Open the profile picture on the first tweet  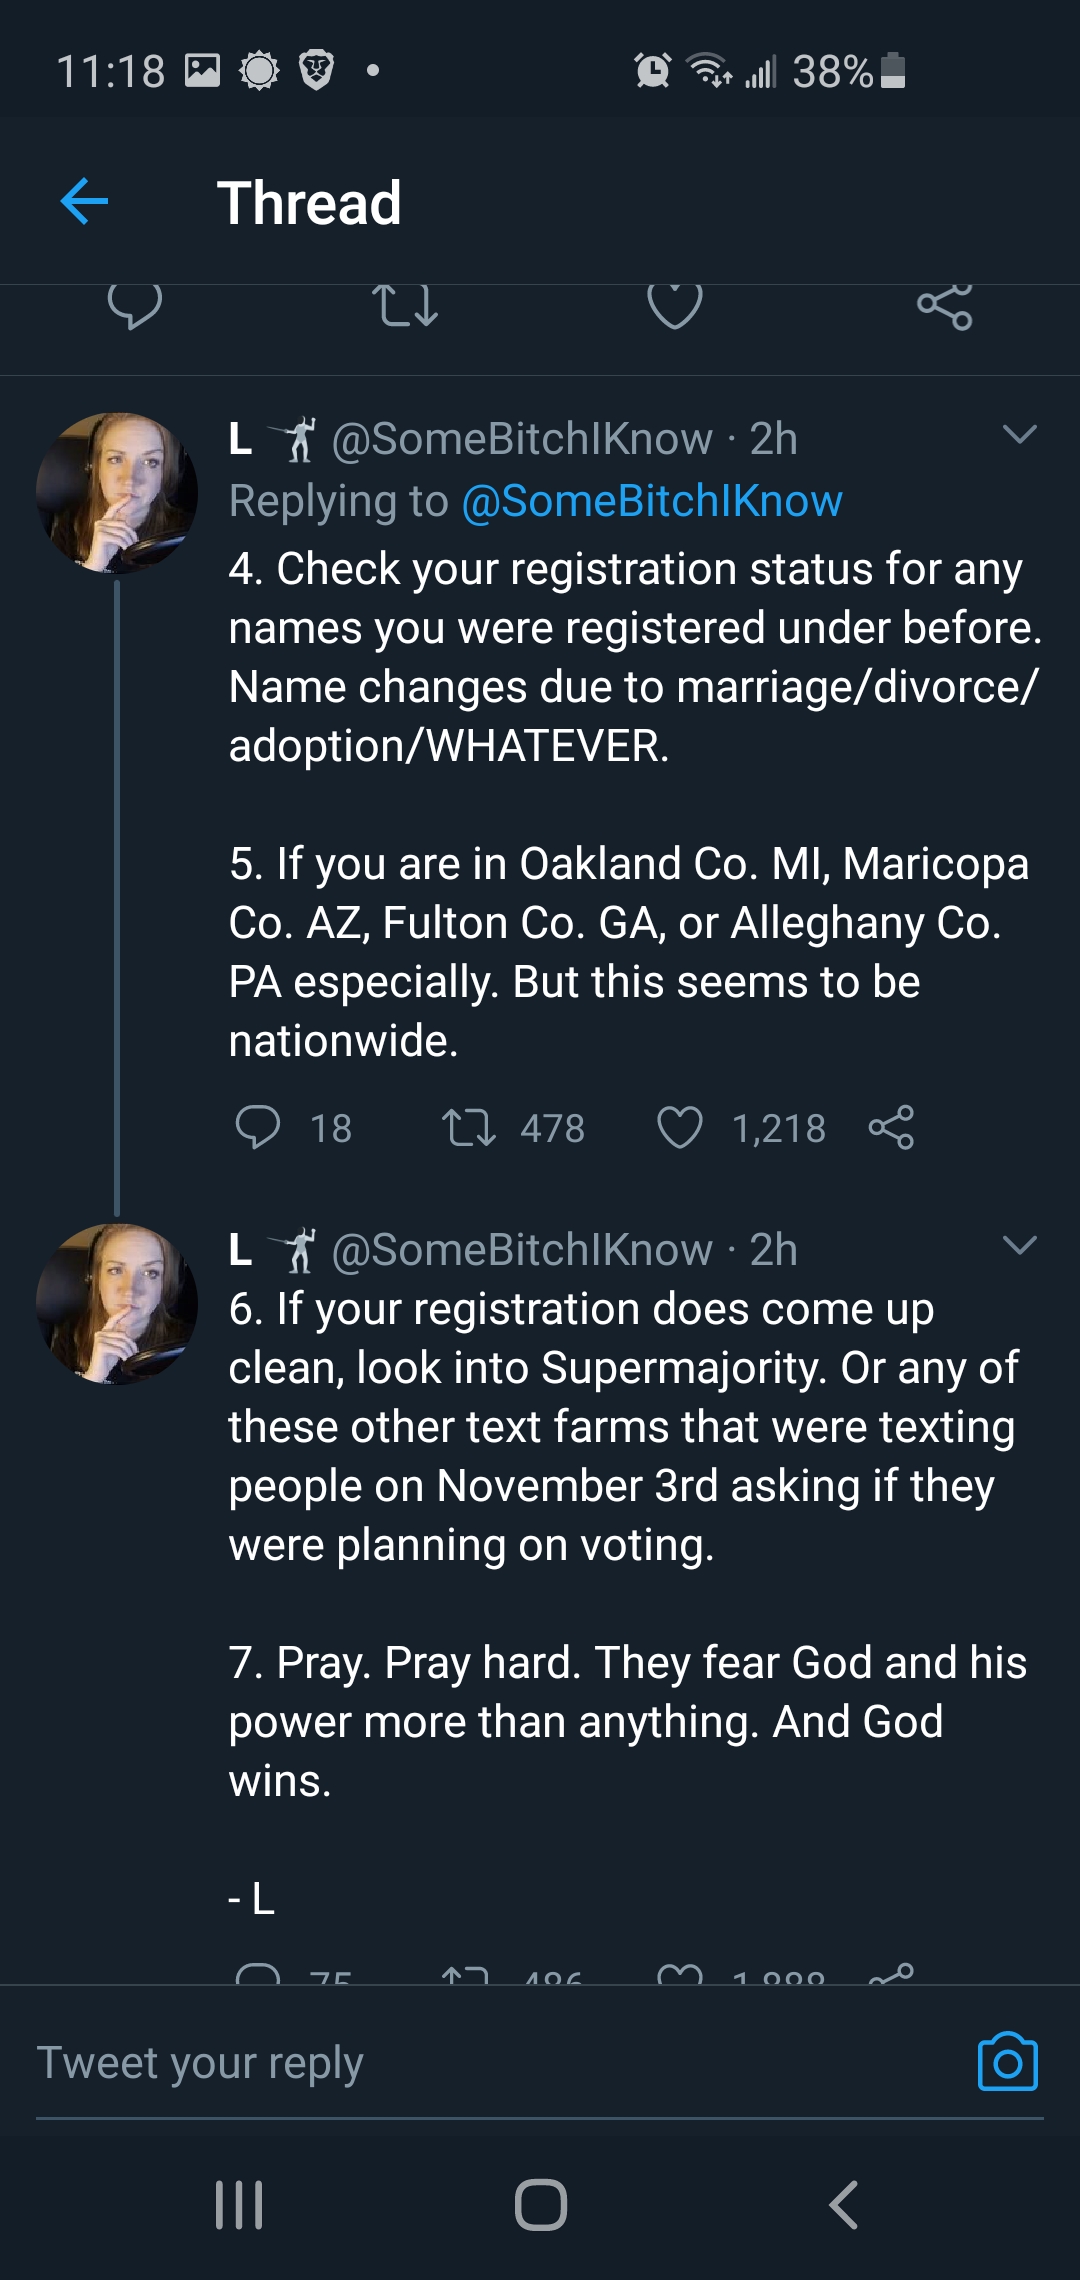tap(117, 493)
